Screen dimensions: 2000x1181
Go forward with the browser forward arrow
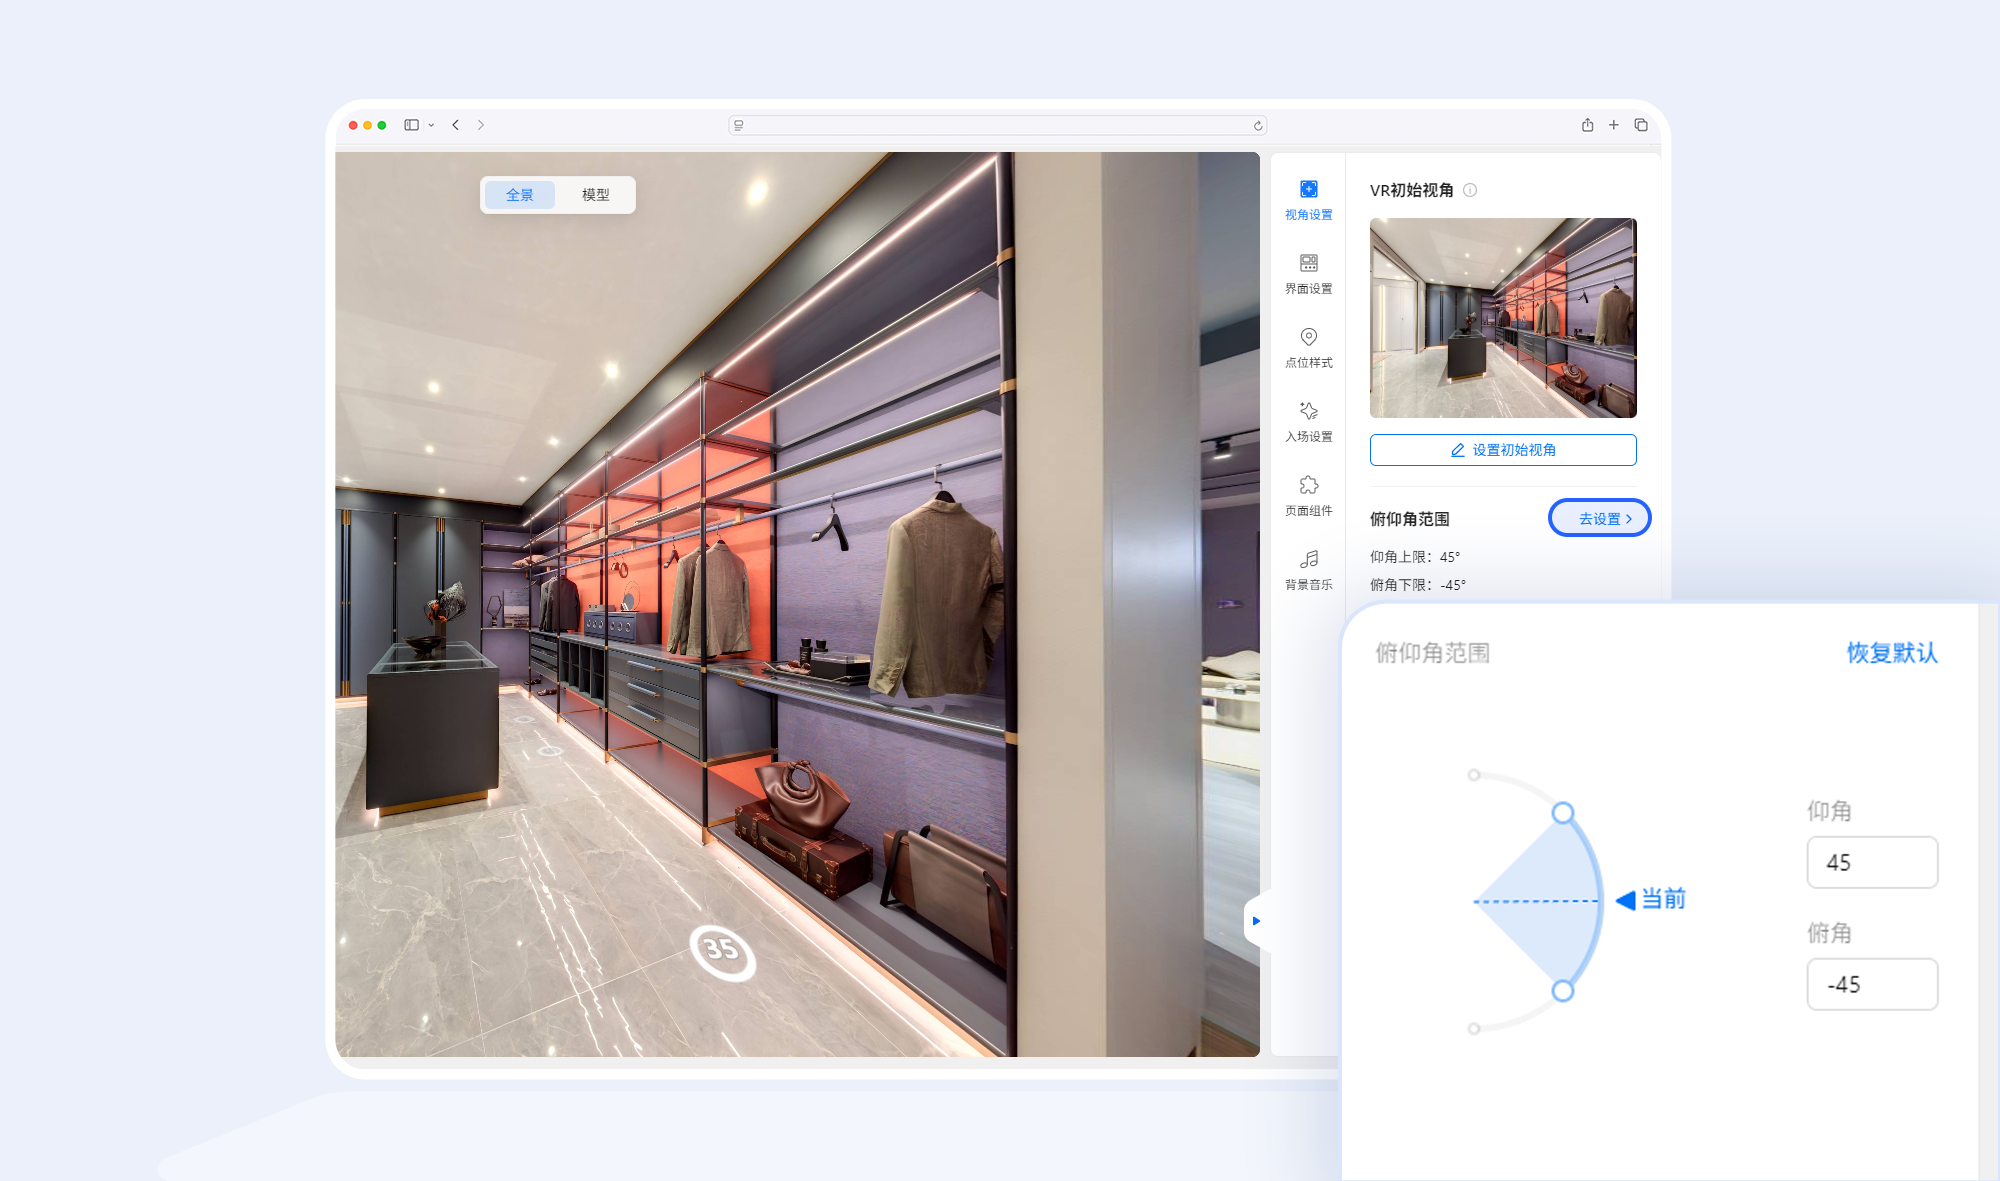tap(481, 125)
